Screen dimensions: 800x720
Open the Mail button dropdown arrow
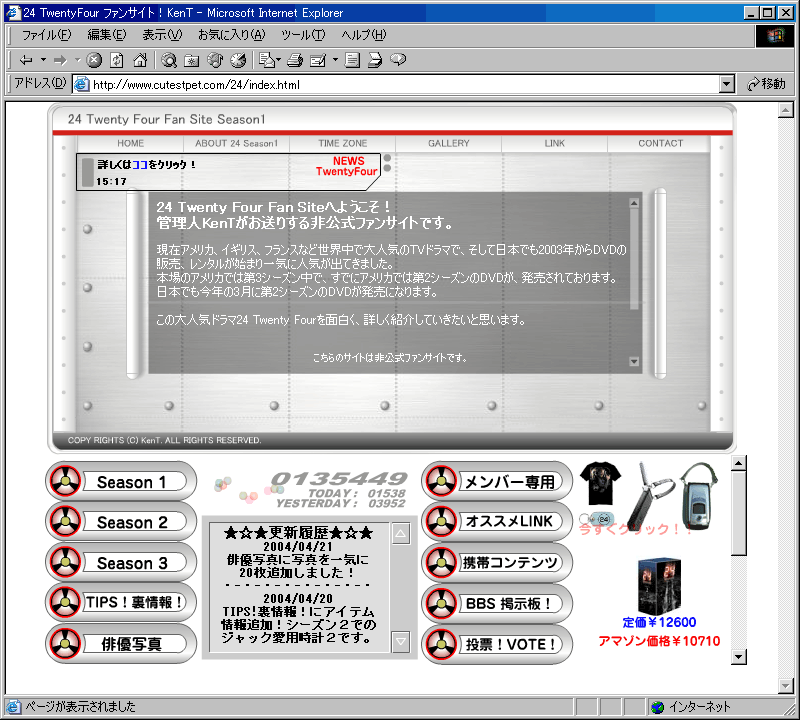[279, 60]
